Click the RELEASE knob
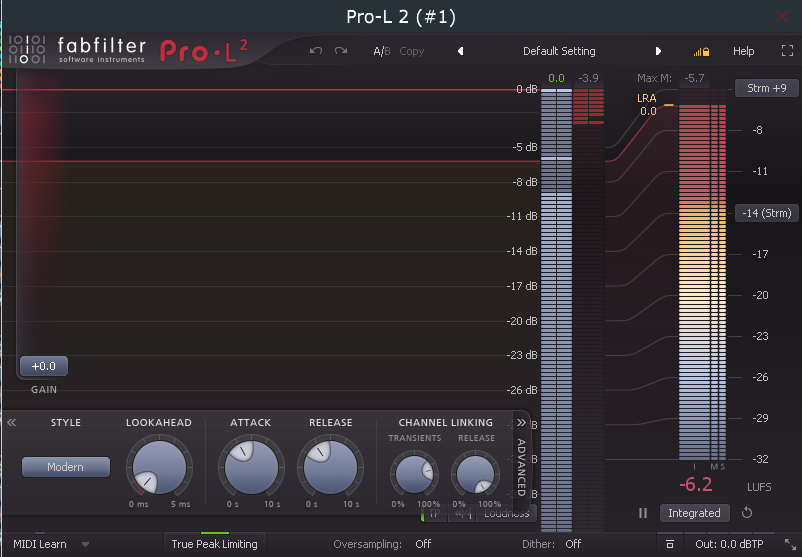 [x=330, y=467]
